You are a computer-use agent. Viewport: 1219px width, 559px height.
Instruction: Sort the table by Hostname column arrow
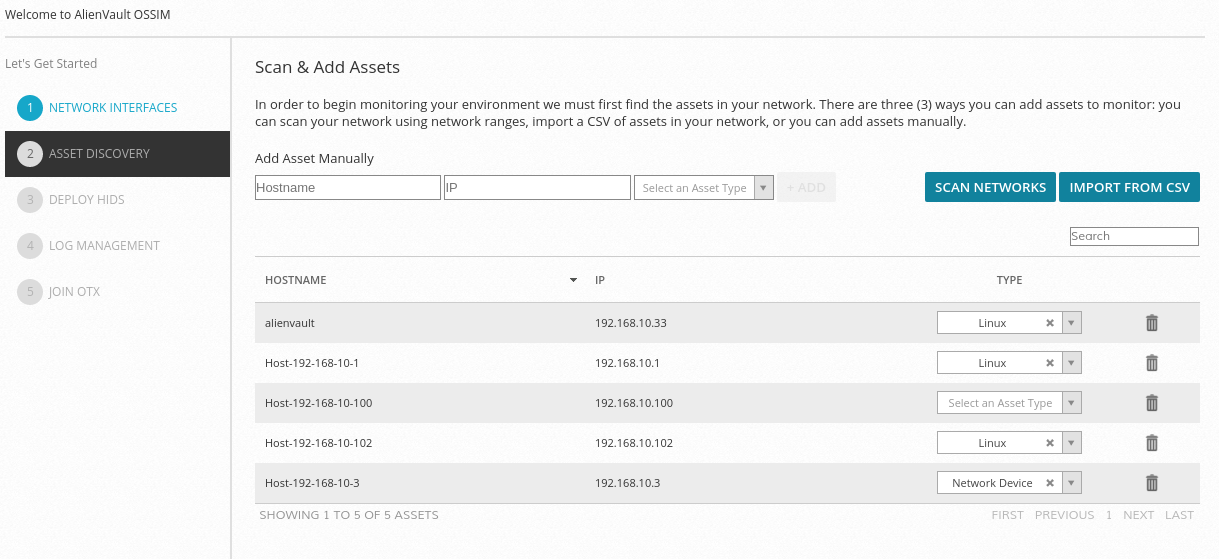(x=573, y=280)
